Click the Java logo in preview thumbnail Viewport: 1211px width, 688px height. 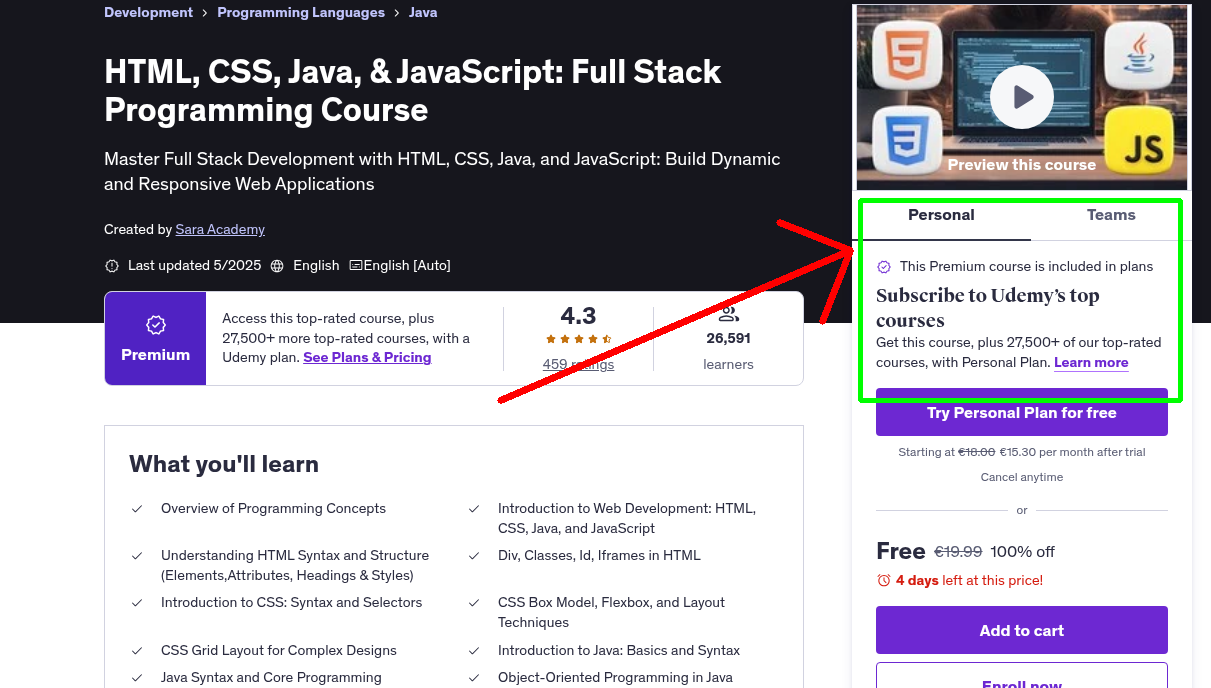1138,53
